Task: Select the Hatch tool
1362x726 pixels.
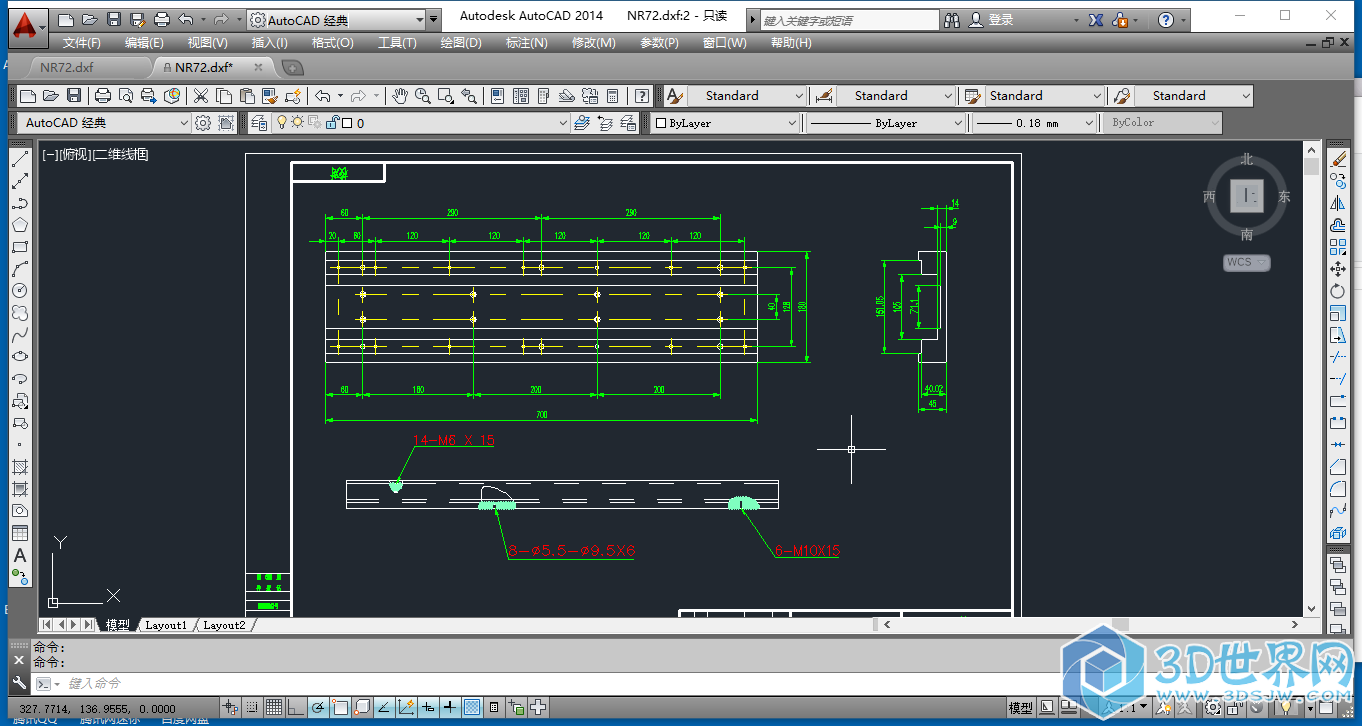Action: pyautogui.click(x=19, y=467)
